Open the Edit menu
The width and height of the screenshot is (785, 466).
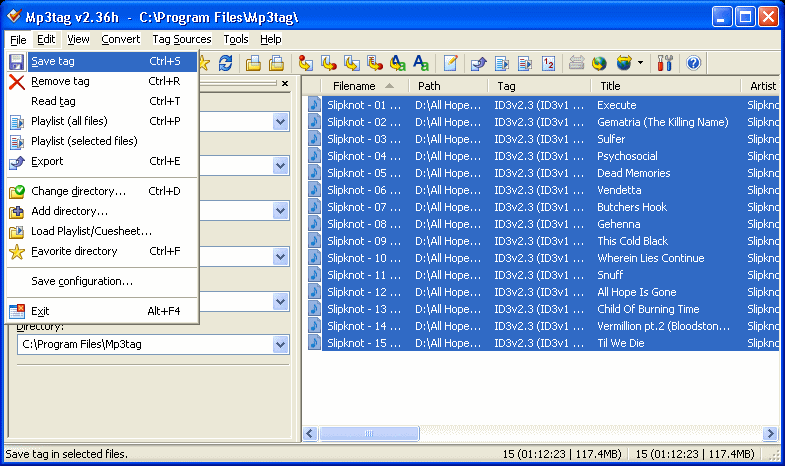tap(46, 39)
